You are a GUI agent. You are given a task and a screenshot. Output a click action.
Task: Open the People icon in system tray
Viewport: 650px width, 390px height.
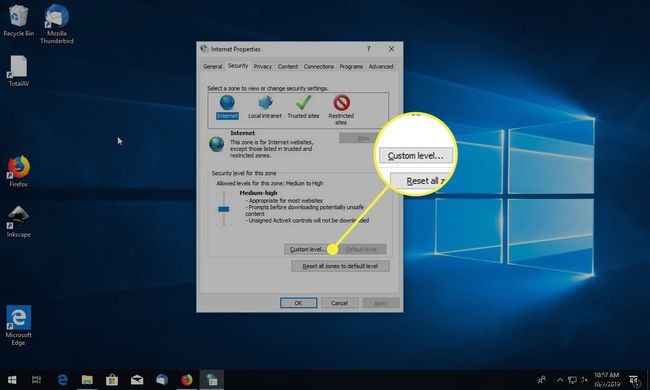pyautogui.click(x=541, y=380)
